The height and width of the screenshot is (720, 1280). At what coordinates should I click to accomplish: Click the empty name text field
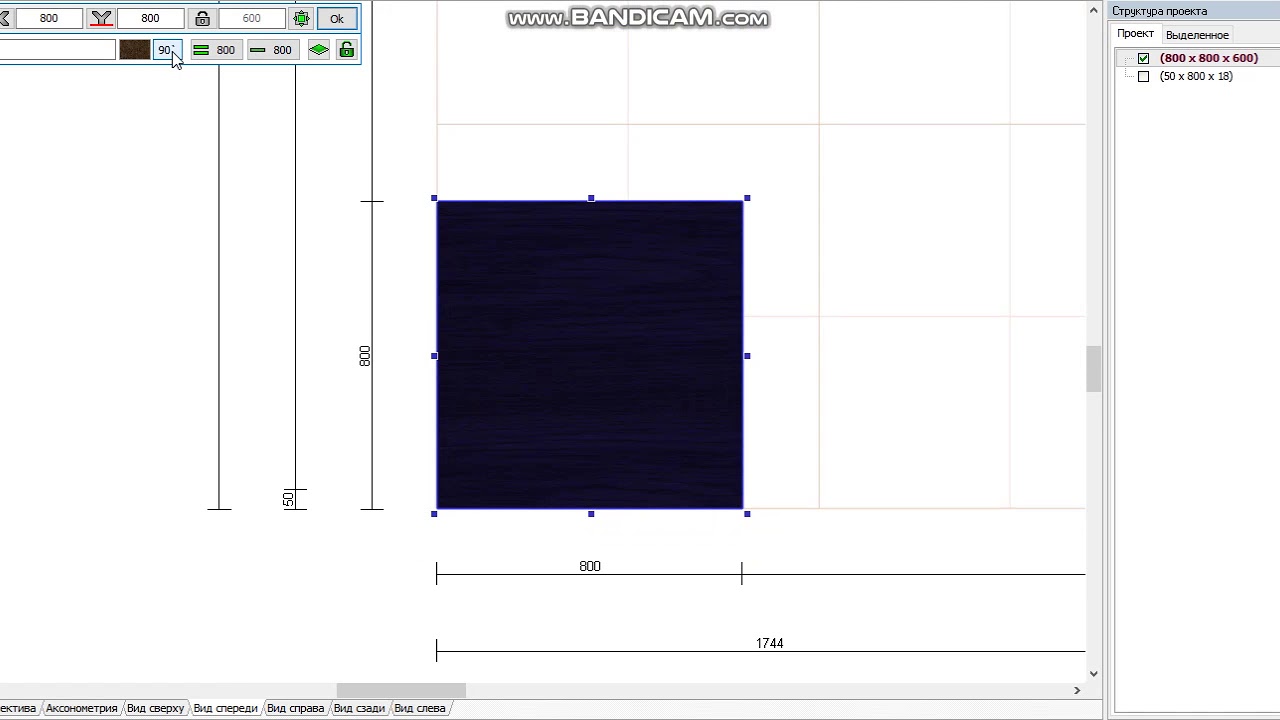click(57, 50)
